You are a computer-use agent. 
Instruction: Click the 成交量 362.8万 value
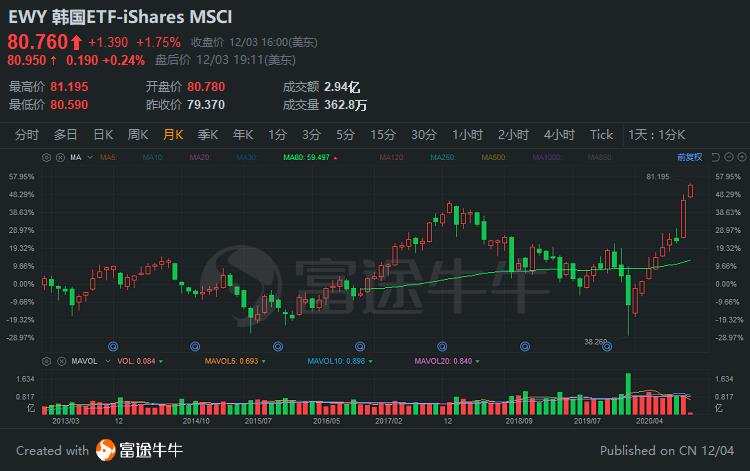pyautogui.click(x=345, y=105)
